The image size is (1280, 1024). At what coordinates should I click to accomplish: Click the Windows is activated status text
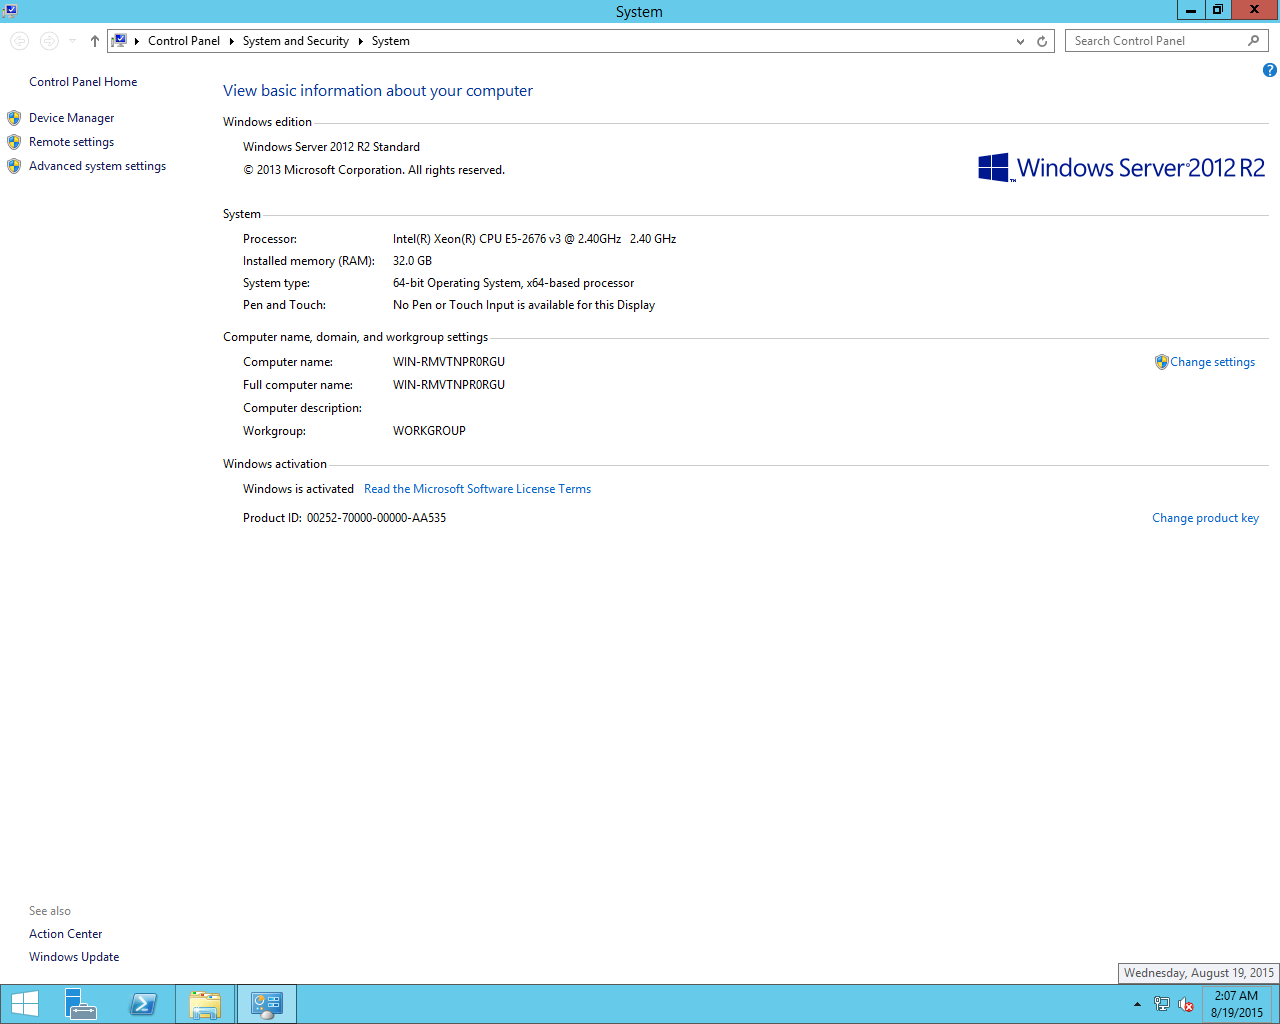pyautogui.click(x=298, y=489)
